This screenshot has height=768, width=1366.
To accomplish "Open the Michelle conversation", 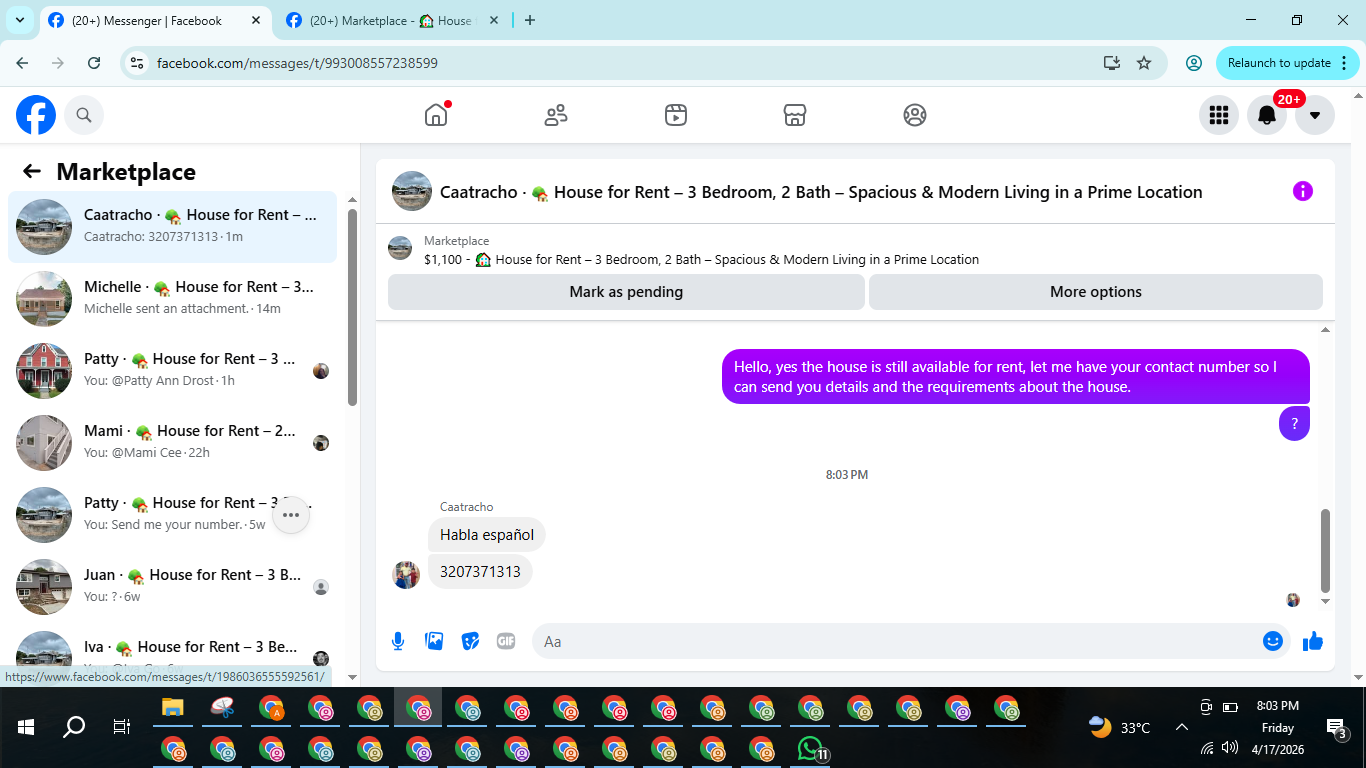I will [x=173, y=299].
